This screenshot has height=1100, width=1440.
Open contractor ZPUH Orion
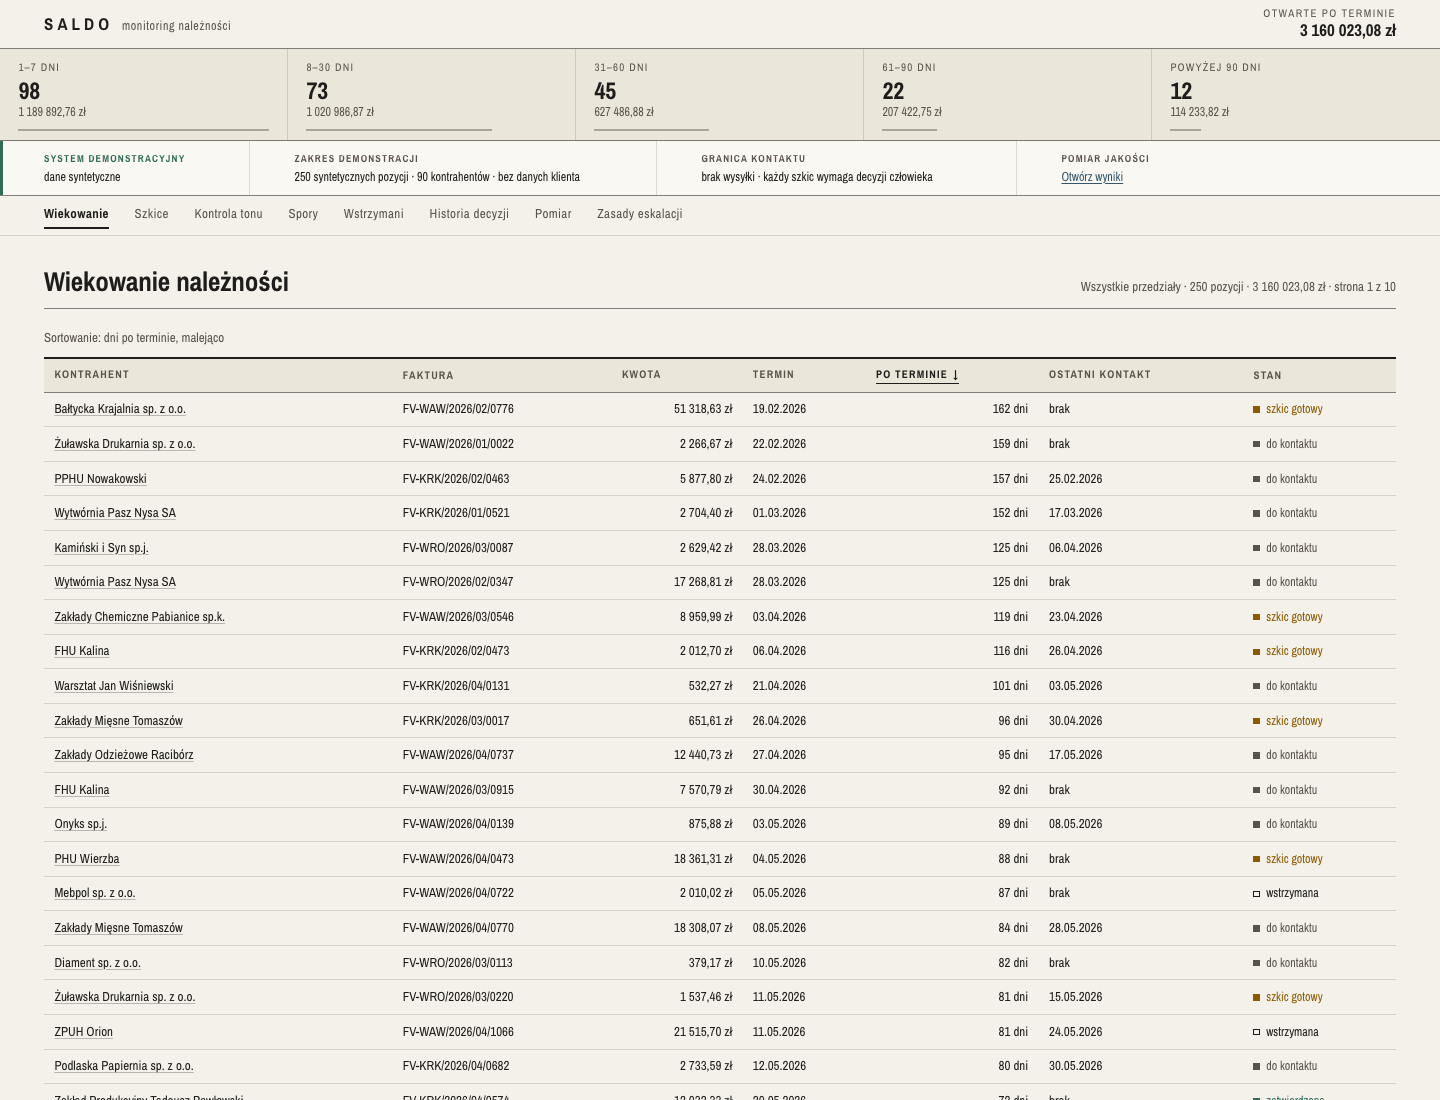click(x=83, y=1032)
